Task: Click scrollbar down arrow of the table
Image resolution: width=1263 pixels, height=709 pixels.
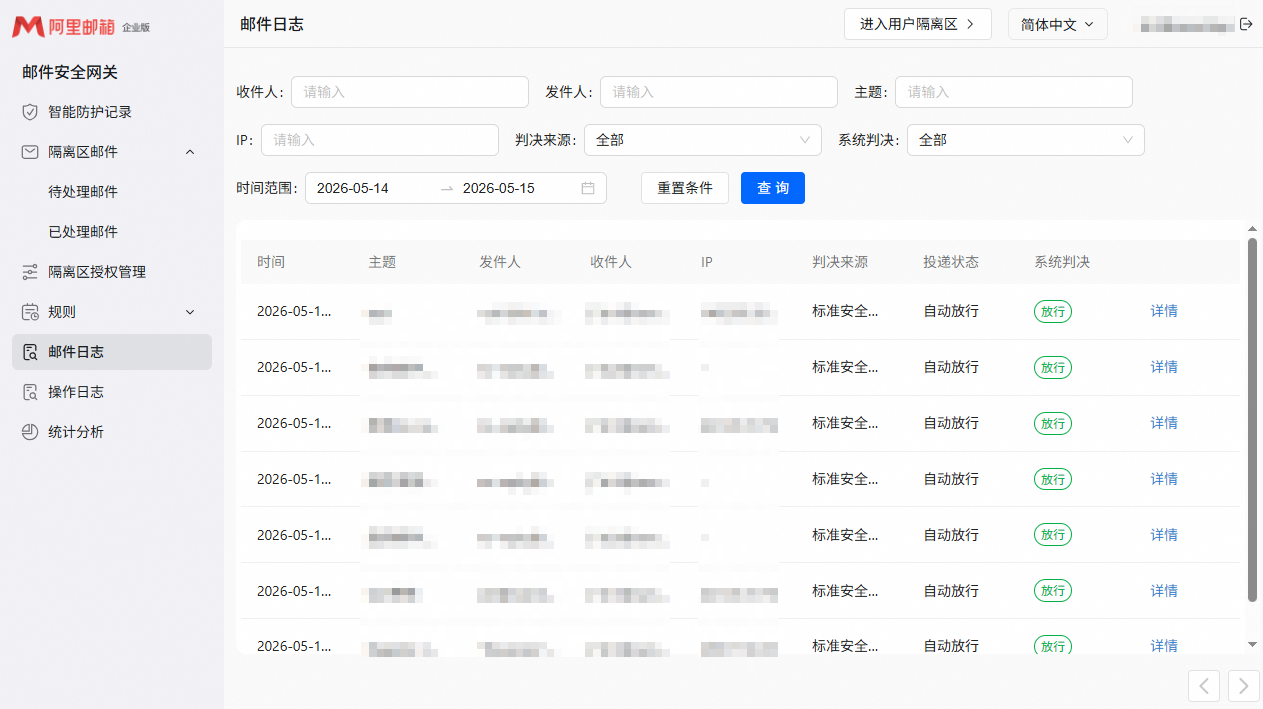Action: click(x=1252, y=645)
